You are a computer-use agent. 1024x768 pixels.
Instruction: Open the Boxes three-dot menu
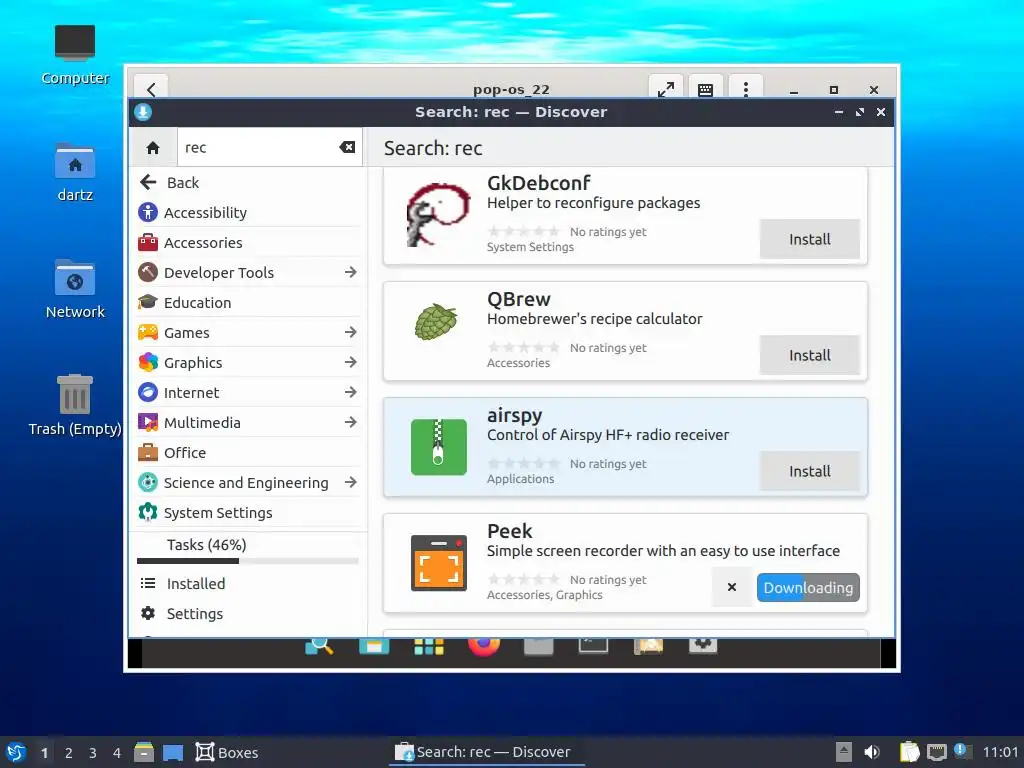pos(746,89)
